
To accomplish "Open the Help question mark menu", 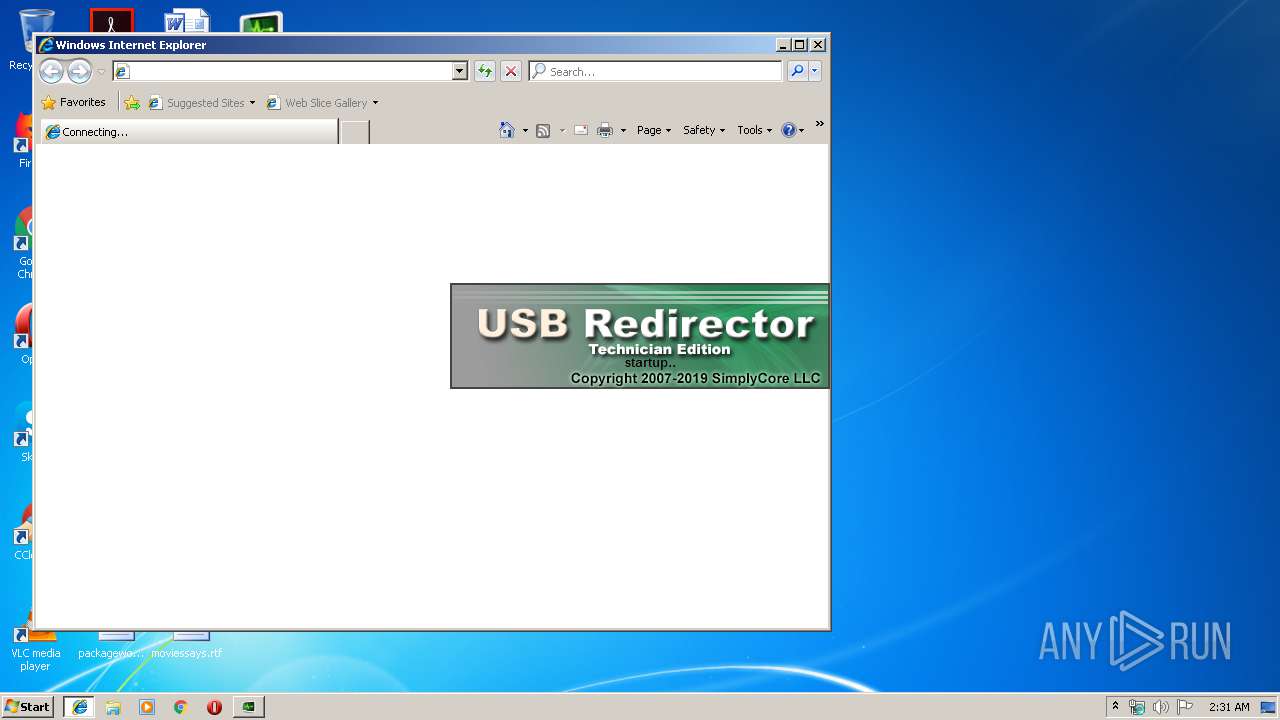I will coord(792,130).
